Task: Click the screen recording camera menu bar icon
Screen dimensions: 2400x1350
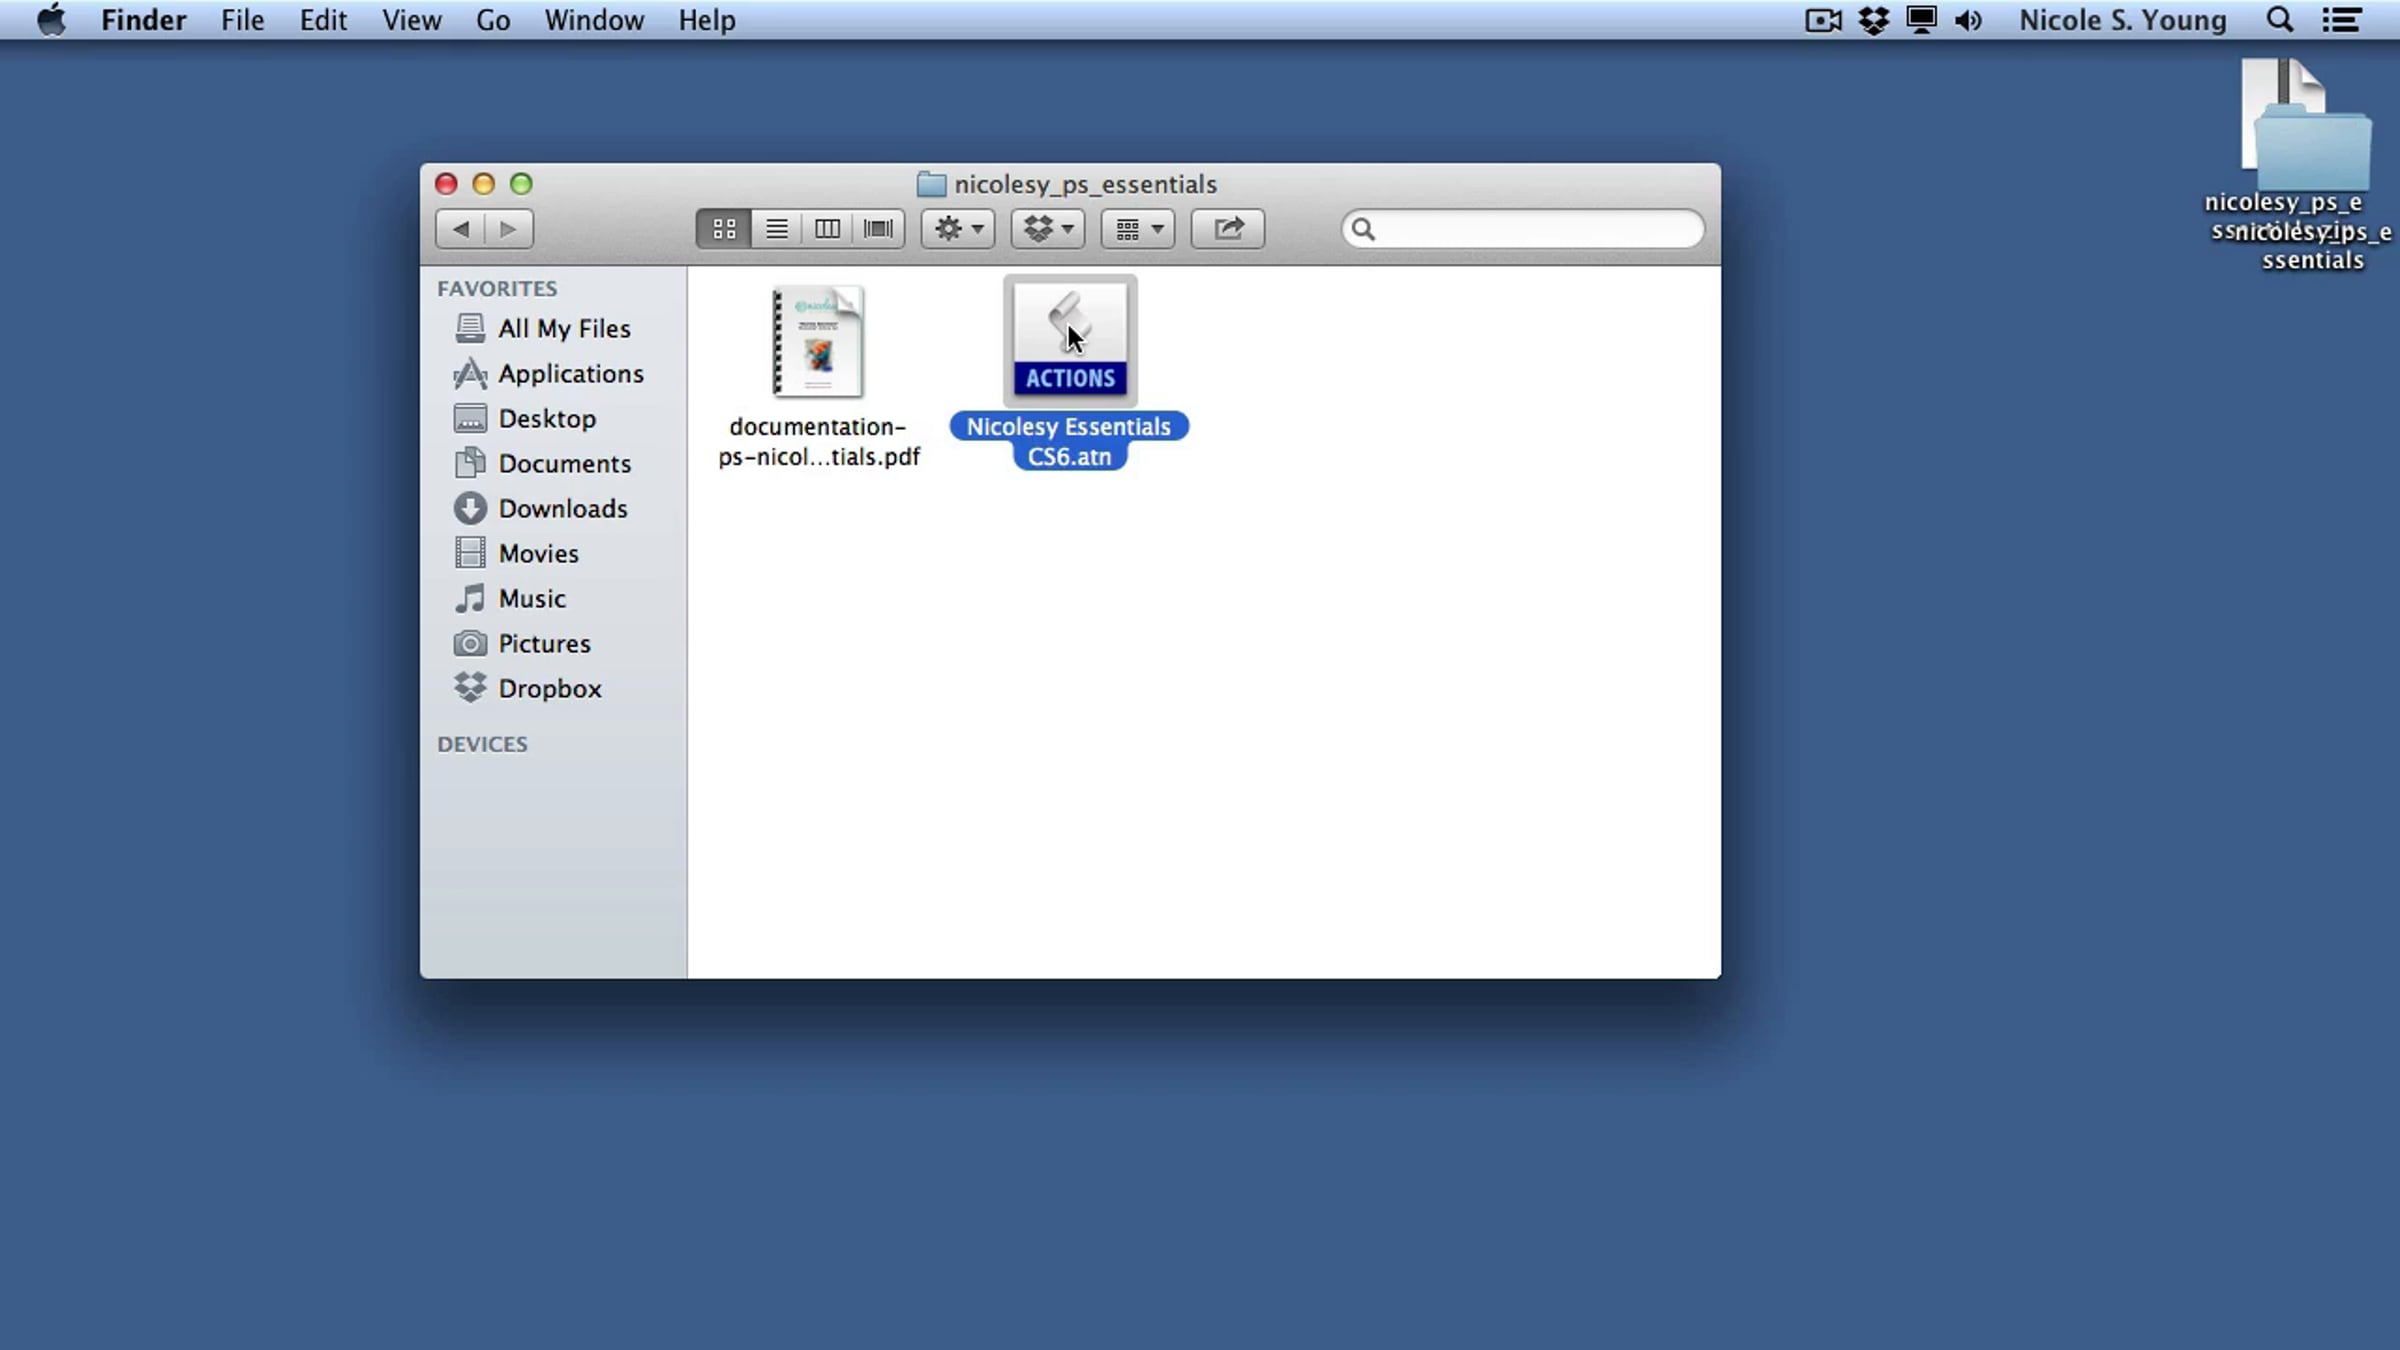Action: tap(1823, 20)
